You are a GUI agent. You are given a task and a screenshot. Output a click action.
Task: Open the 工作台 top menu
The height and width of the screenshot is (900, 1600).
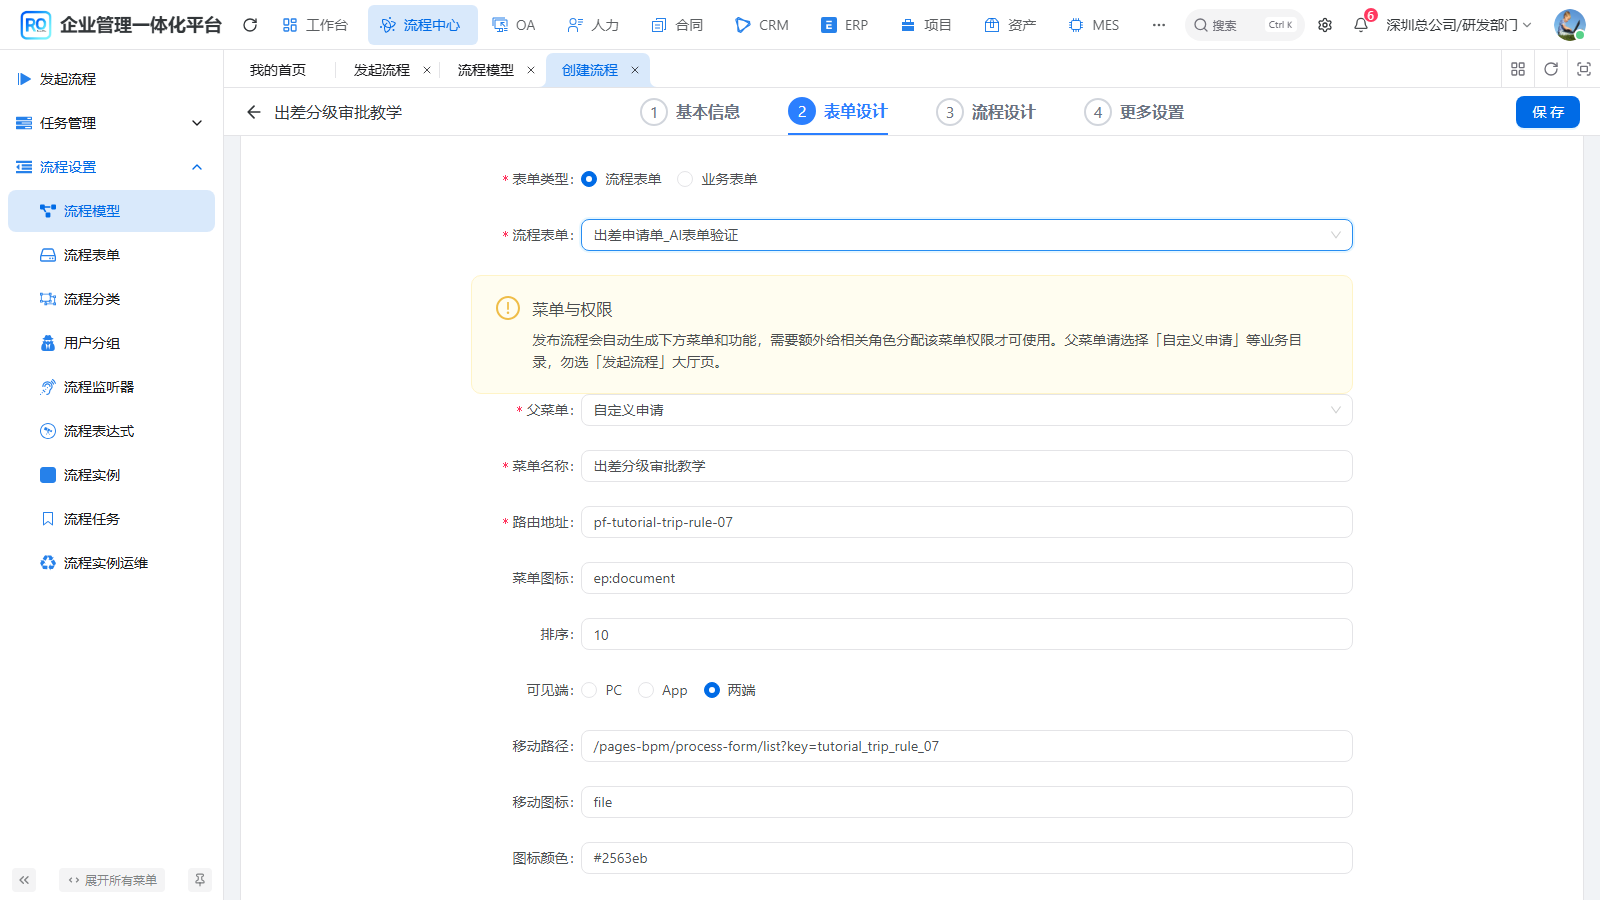pyautogui.click(x=315, y=25)
